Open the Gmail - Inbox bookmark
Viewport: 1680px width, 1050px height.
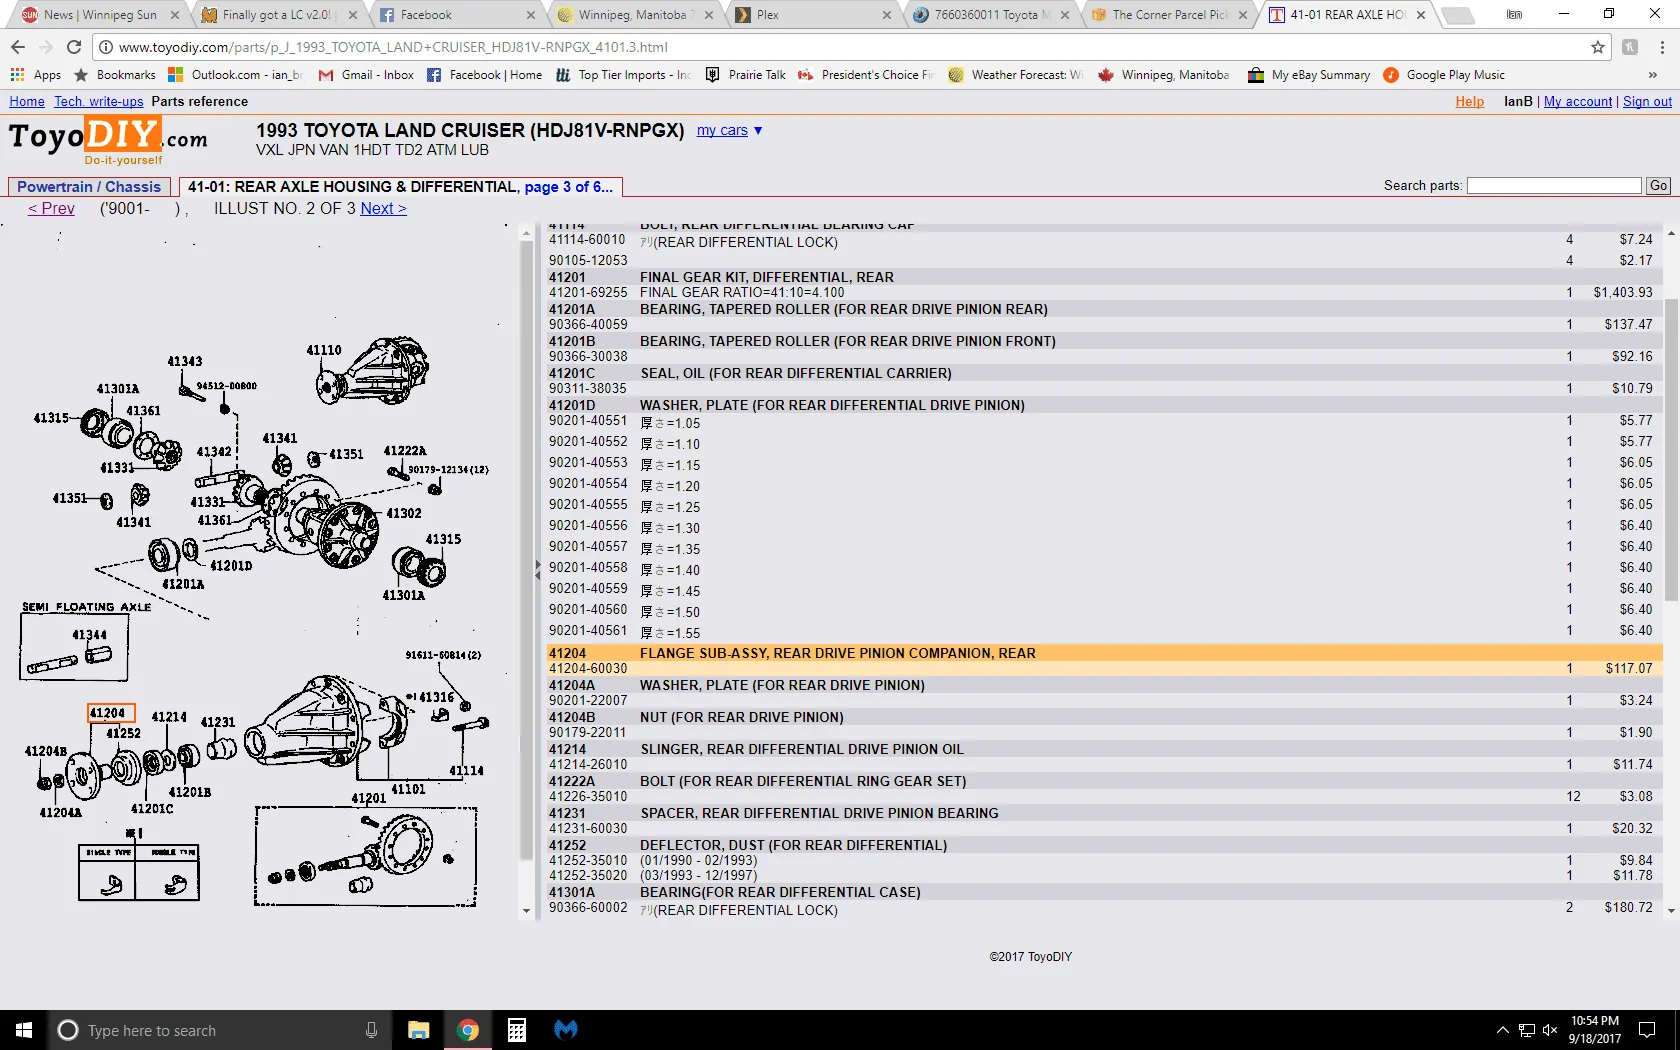366,75
